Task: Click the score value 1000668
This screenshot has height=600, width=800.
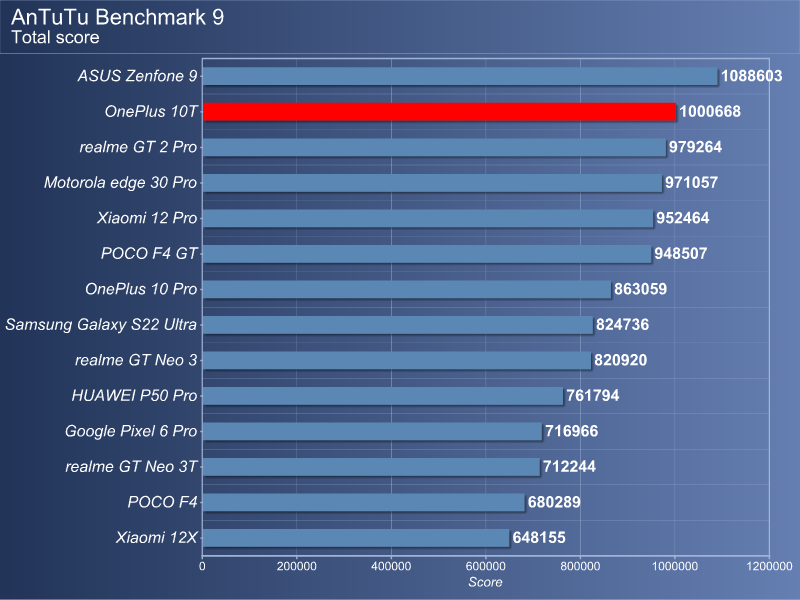Action: tap(710, 112)
